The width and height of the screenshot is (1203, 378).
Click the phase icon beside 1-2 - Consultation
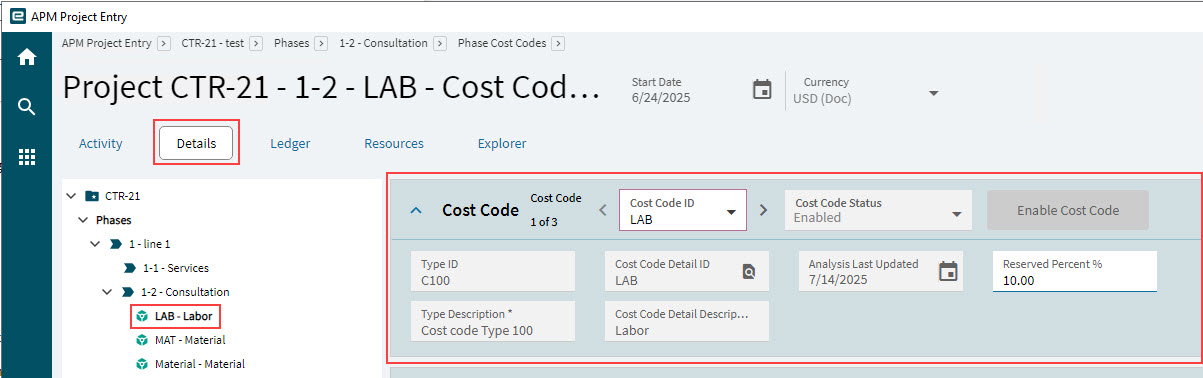click(x=128, y=292)
